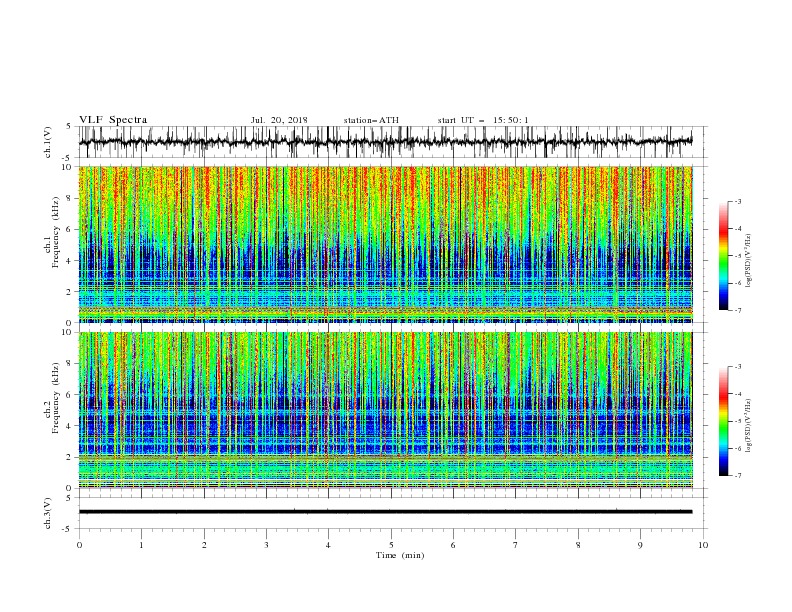Click time axis tick label "9"
The height and width of the screenshot is (612, 792).
click(640, 545)
